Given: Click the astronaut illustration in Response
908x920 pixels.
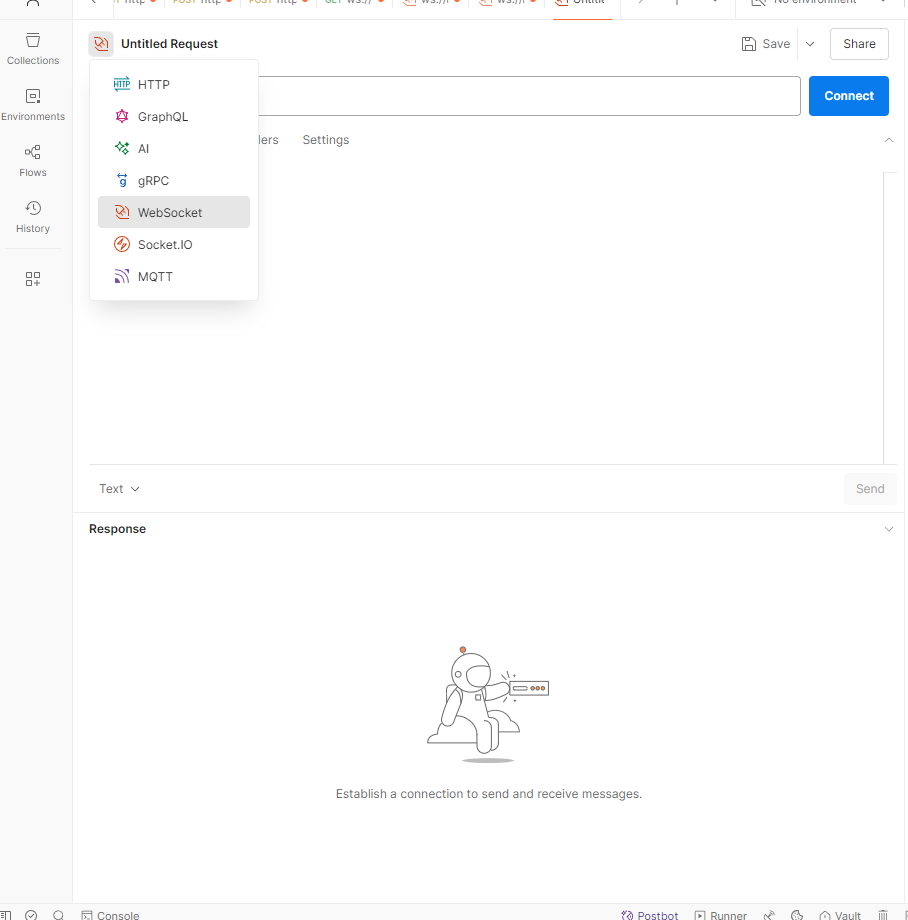Looking at the screenshot, I should click(488, 704).
